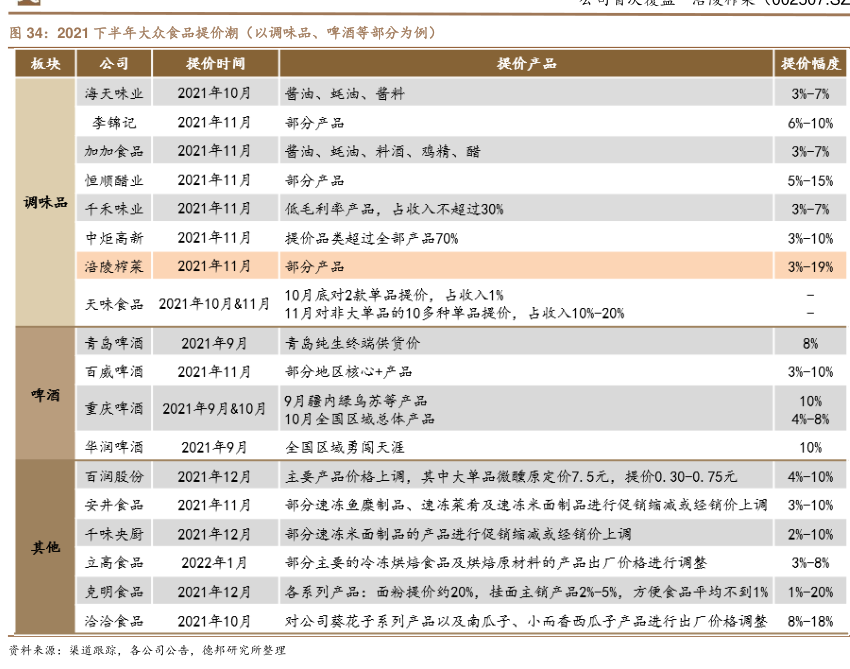This screenshot has height=669, width=850.
Task: Select company name "天味食品"
Action: click(114, 304)
